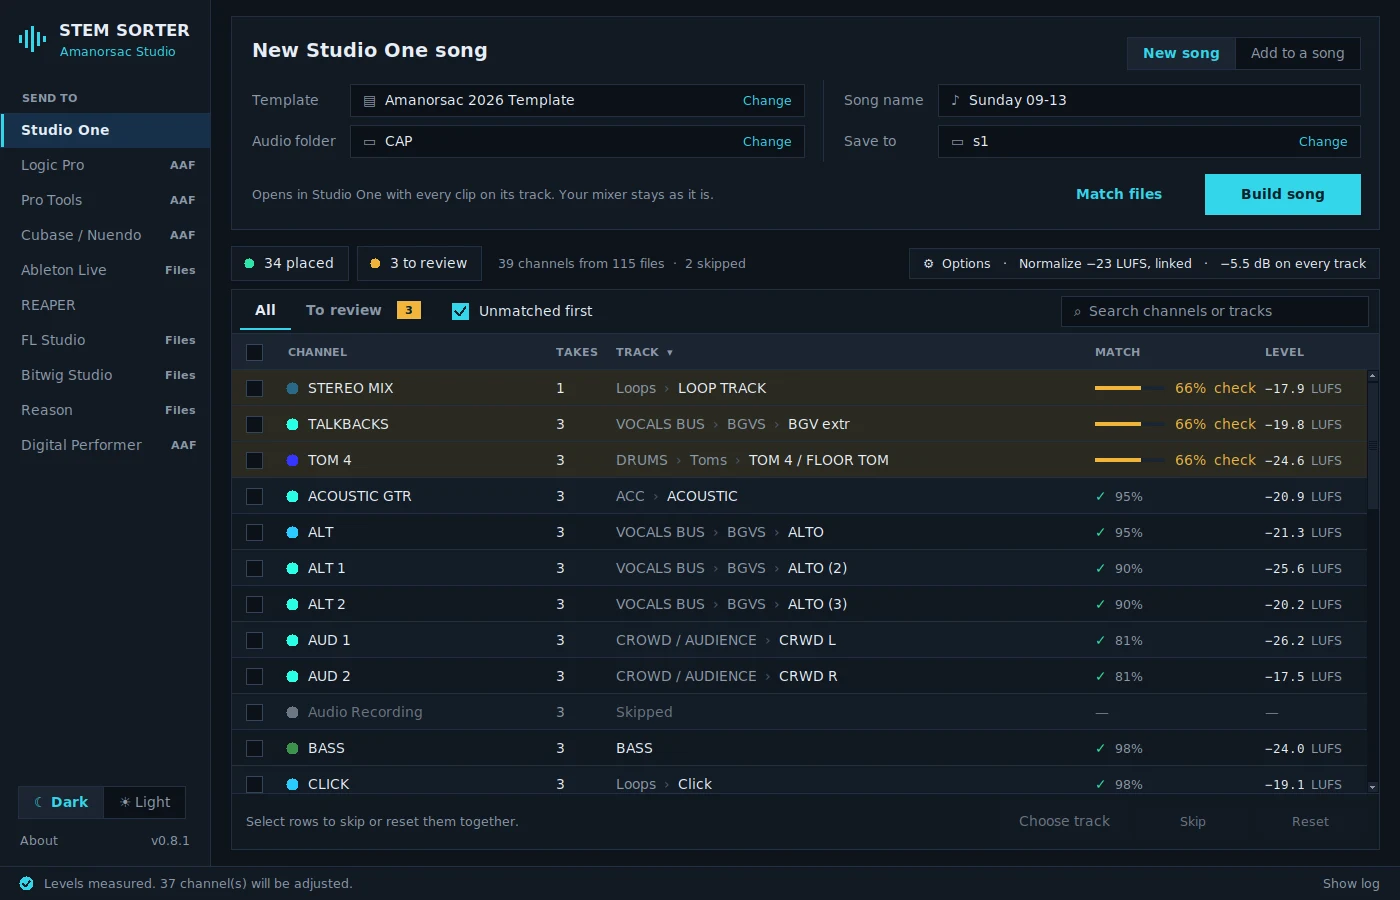Image resolution: width=1400 pixels, height=900 pixels.
Task: Switch to Add to a song mode
Action: click(x=1298, y=53)
